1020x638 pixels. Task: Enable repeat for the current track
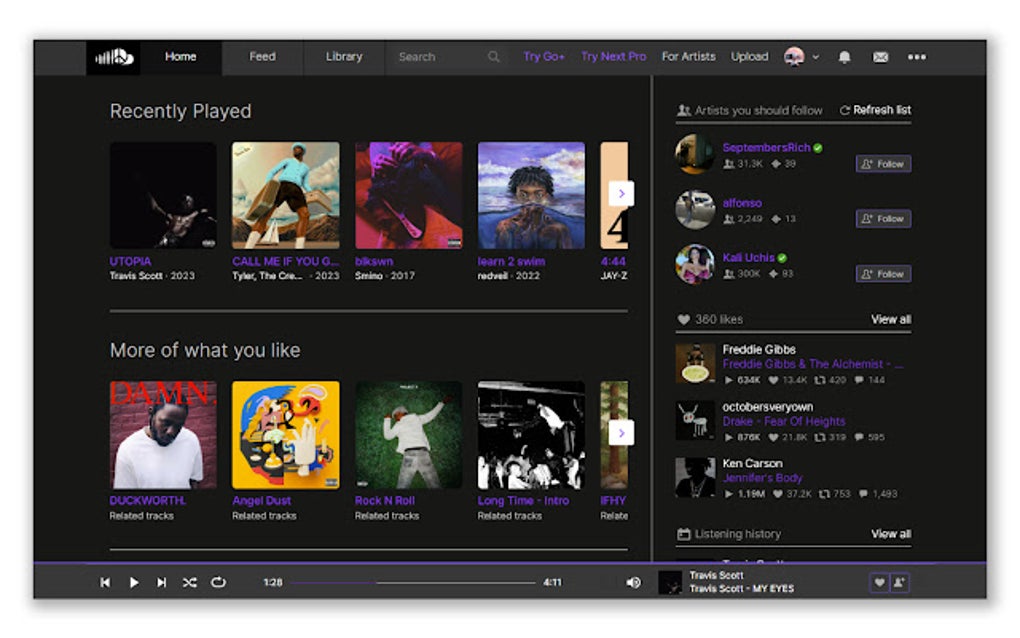[x=219, y=580]
